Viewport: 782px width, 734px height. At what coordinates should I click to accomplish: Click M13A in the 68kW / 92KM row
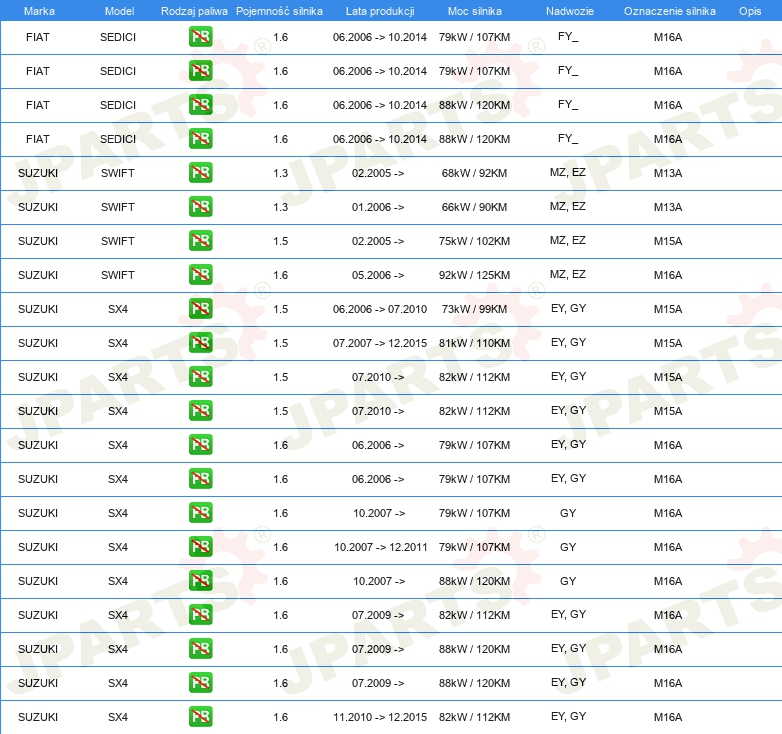point(668,173)
